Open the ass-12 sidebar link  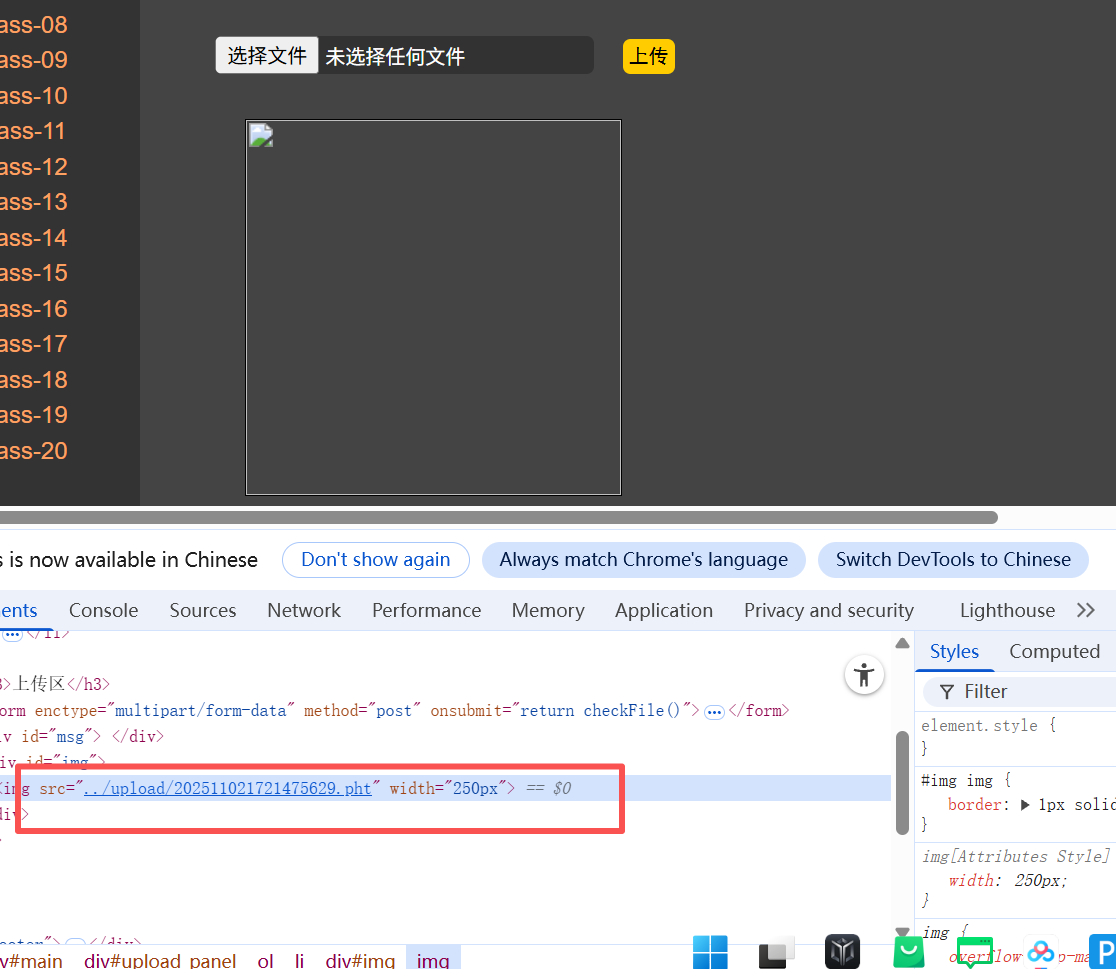point(33,167)
